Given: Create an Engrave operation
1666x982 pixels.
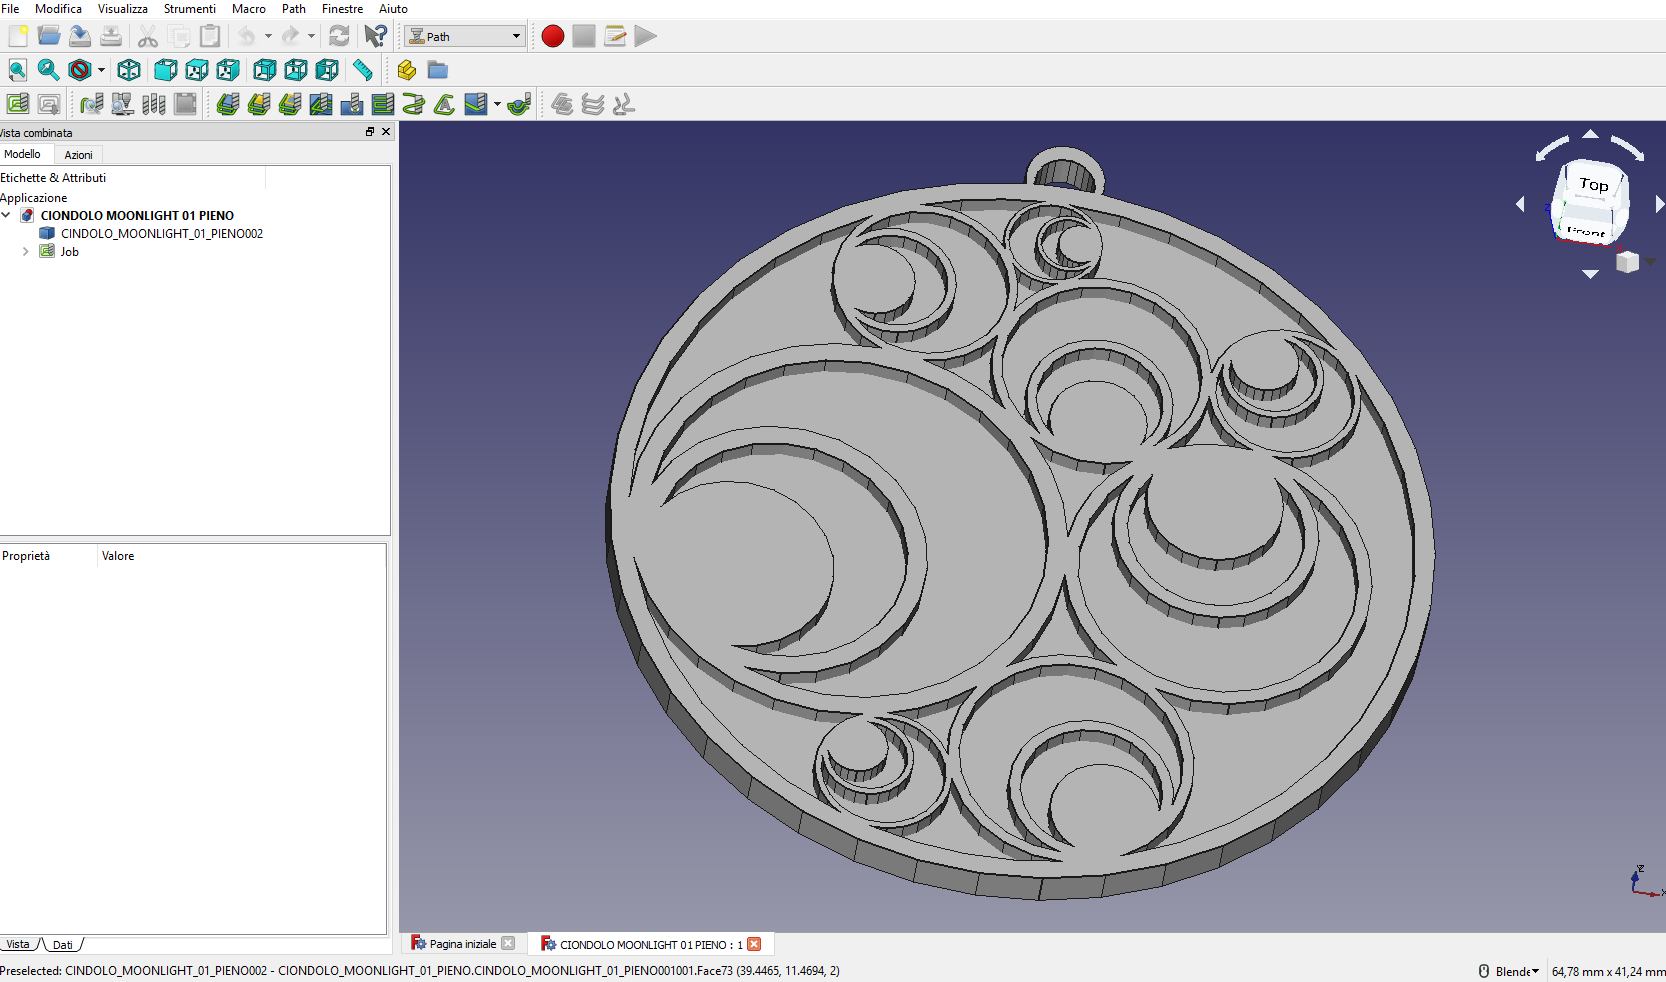Looking at the screenshot, I should [445, 104].
